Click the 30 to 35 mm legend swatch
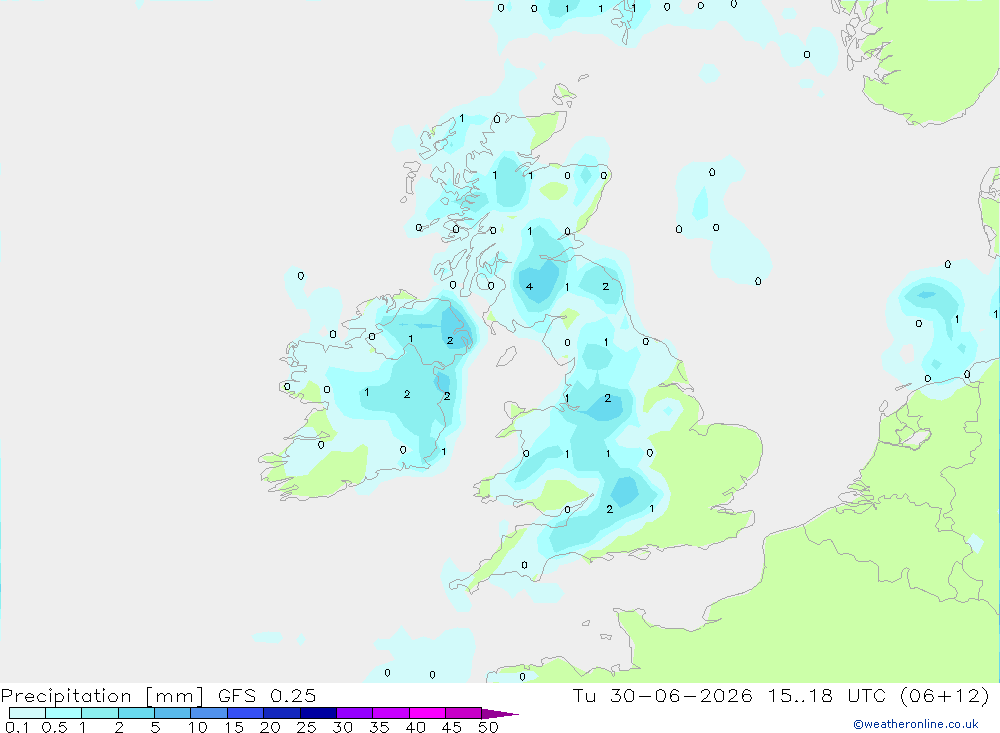The height and width of the screenshot is (733, 1000). coord(355,713)
